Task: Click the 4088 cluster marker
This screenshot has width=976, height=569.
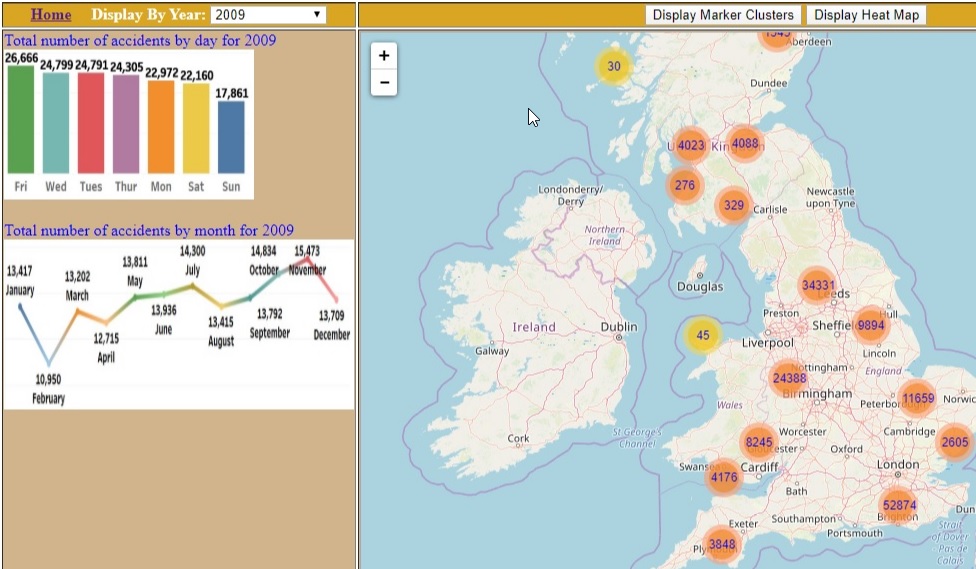Action: click(744, 144)
